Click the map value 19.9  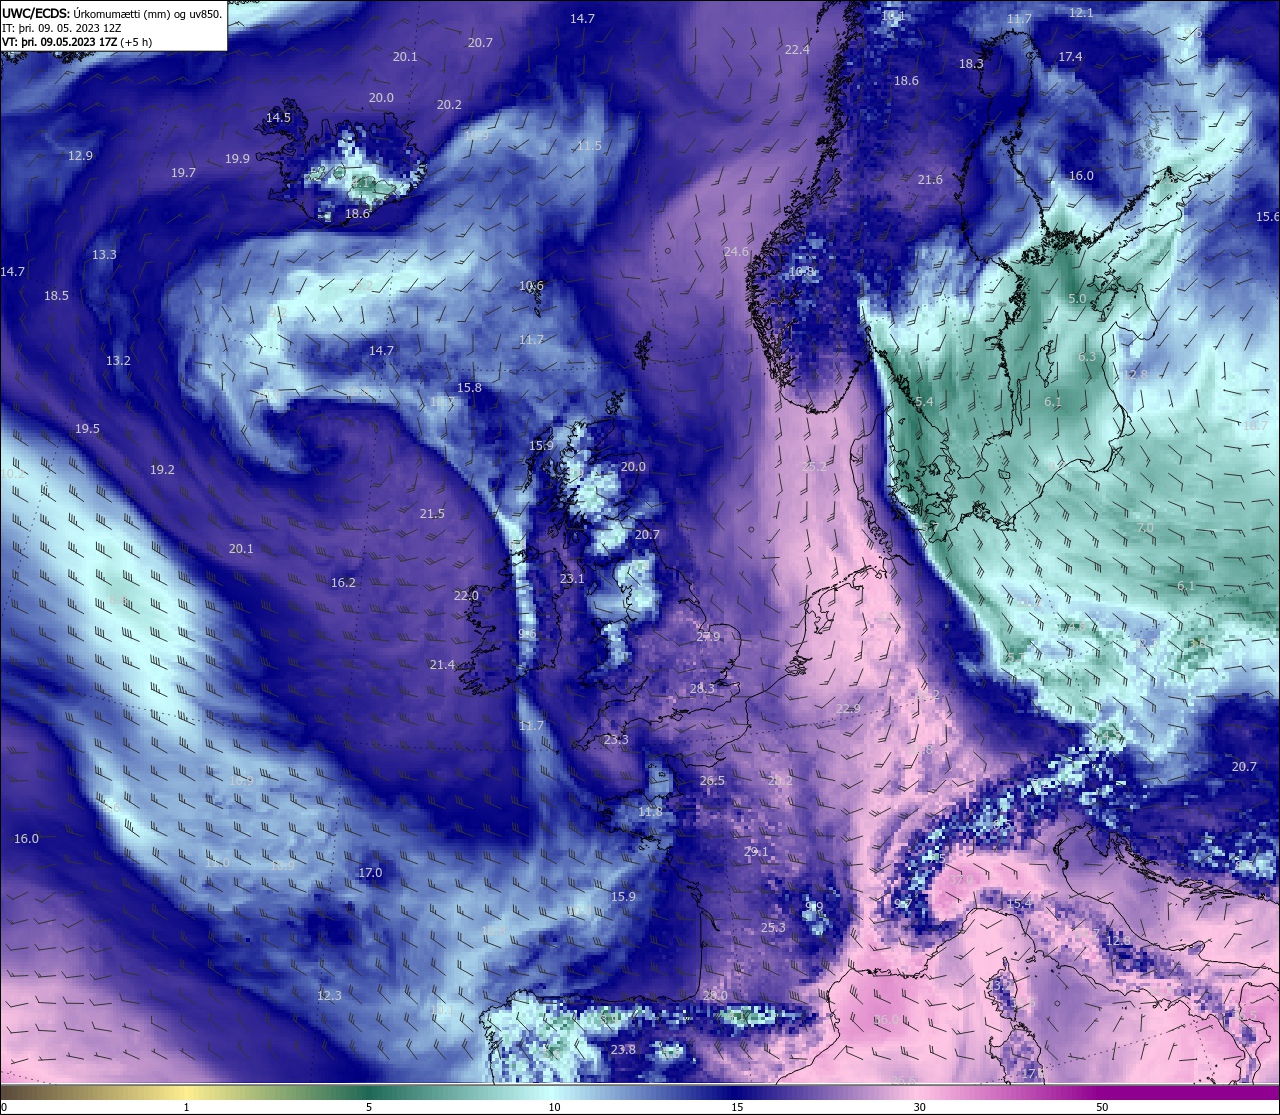tap(237, 159)
